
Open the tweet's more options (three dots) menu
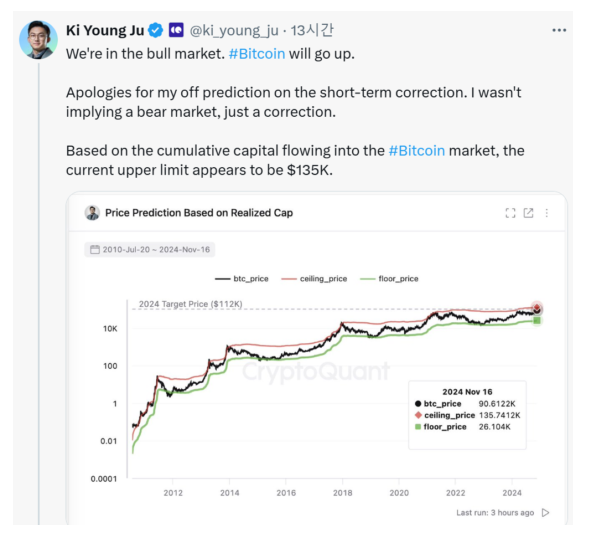(x=559, y=30)
